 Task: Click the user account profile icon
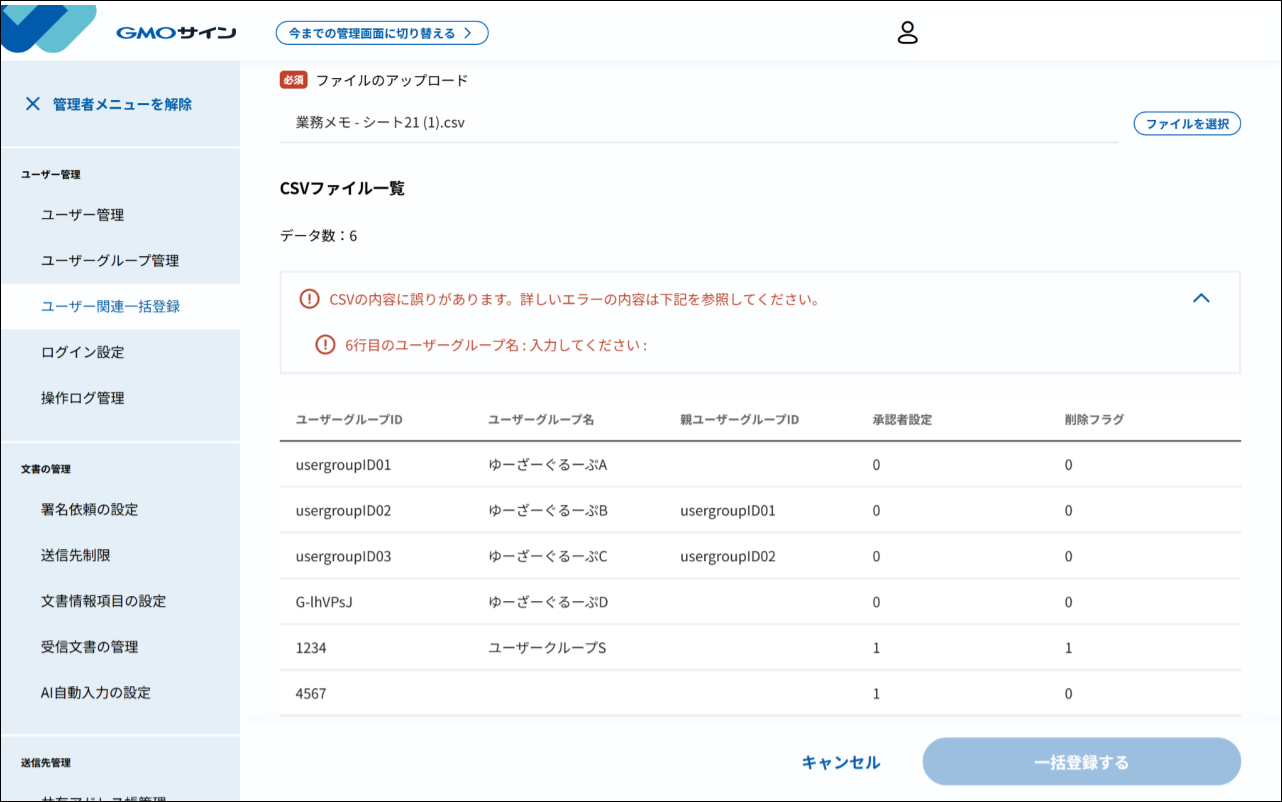click(x=907, y=33)
